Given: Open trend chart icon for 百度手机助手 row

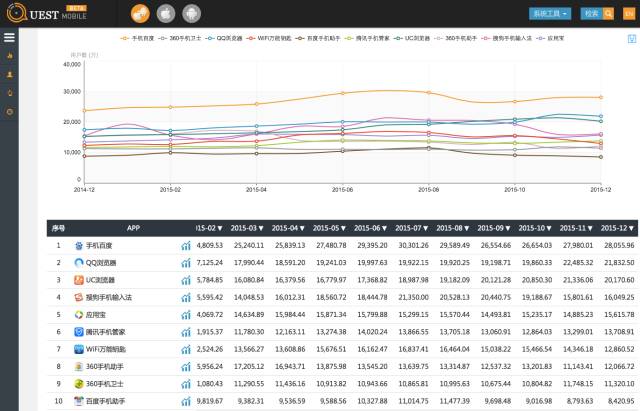Looking at the screenshot, I should (186, 401).
